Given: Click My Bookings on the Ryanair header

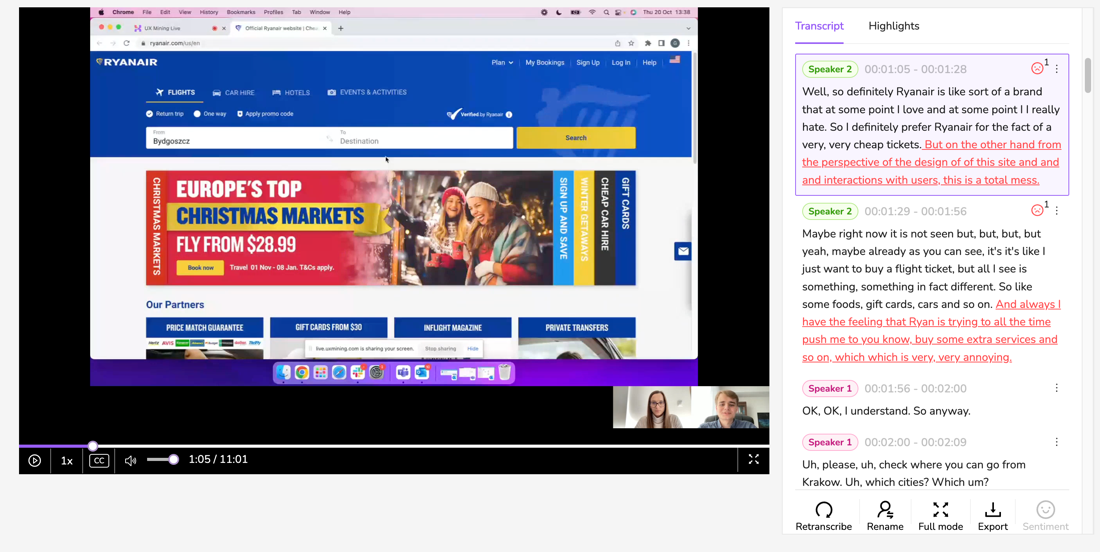Looking at the screenshot, I should [x=545, y=62].
